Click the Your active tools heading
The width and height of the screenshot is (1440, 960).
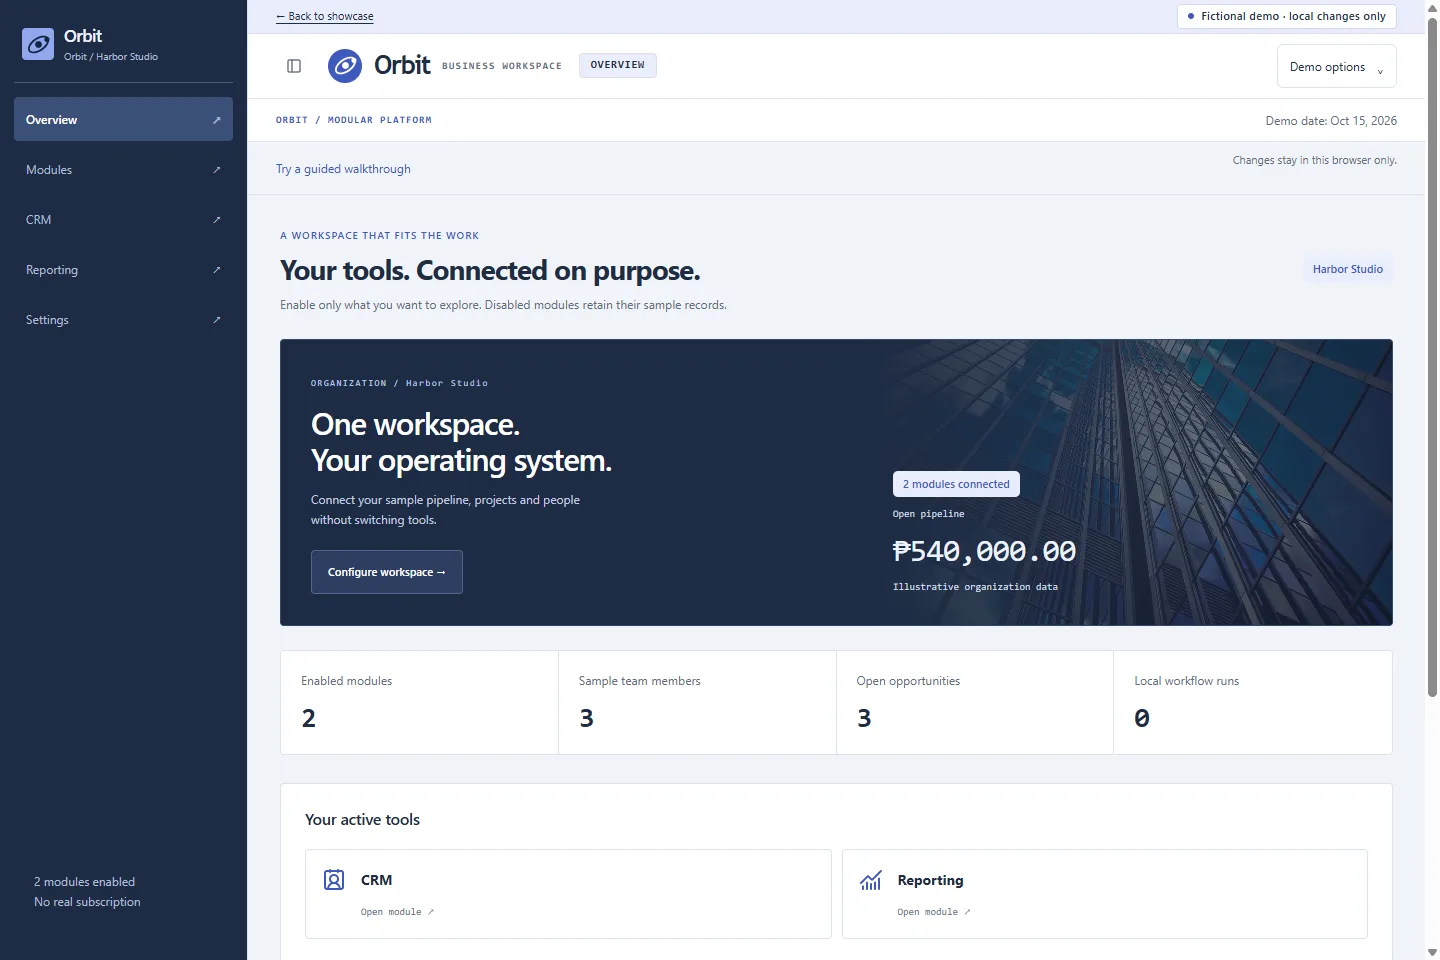[x=362, y=820]
